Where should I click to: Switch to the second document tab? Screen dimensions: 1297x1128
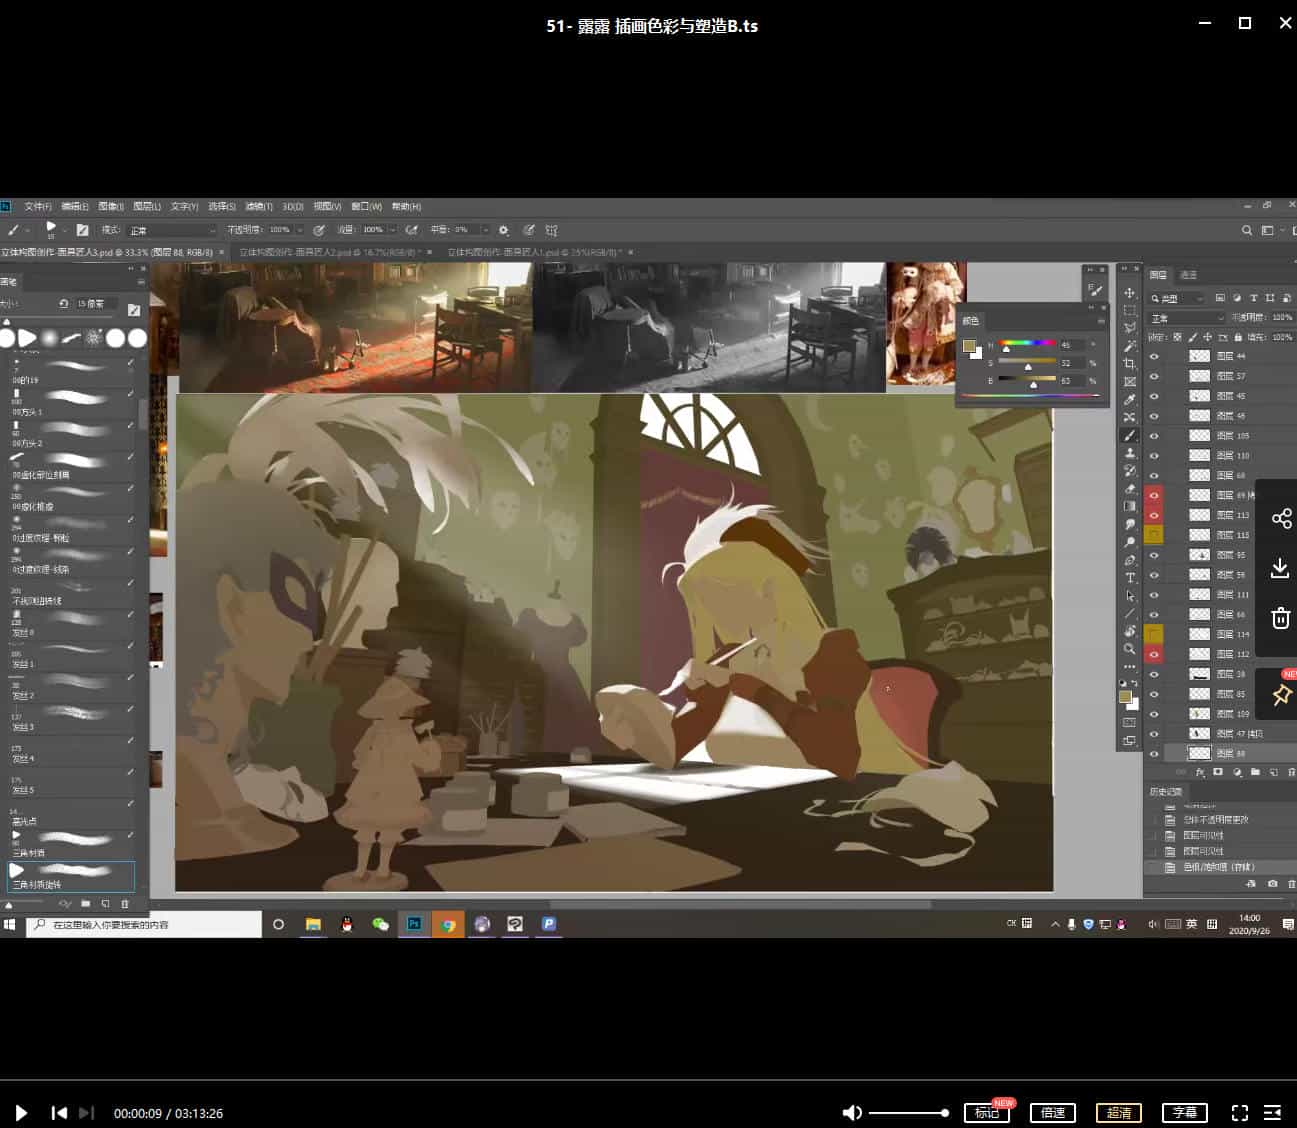point(329,253)
